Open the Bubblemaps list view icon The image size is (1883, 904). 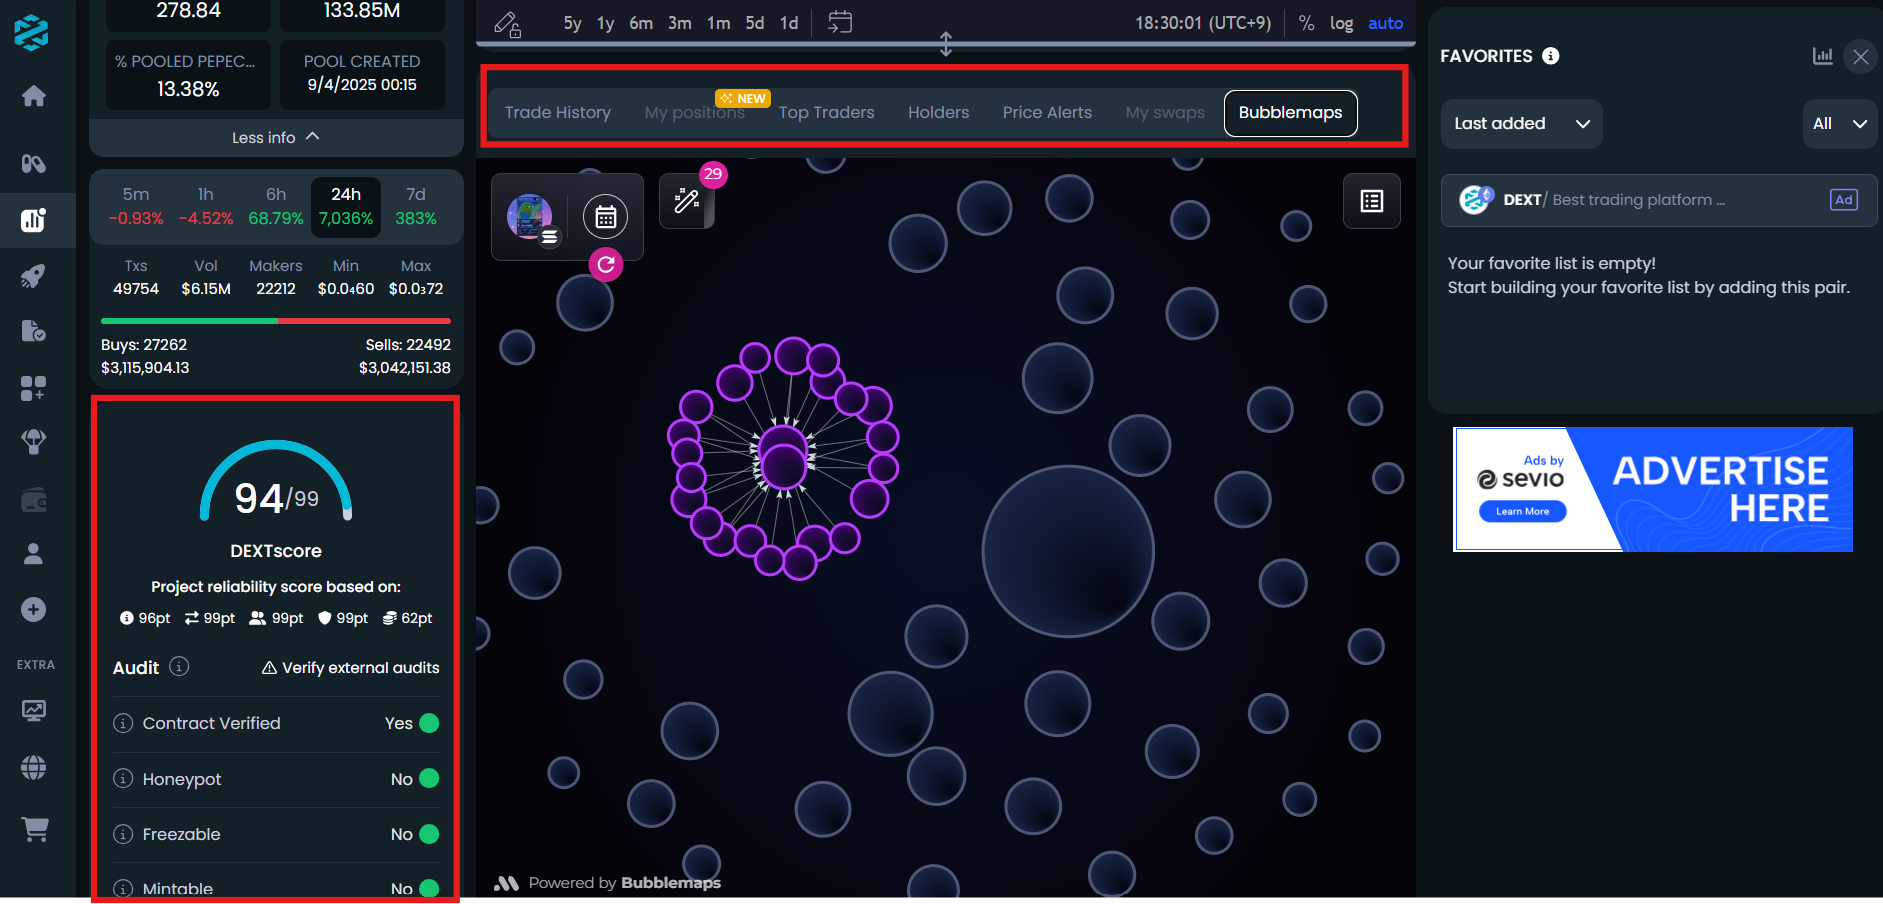(x=1372, y=201)
